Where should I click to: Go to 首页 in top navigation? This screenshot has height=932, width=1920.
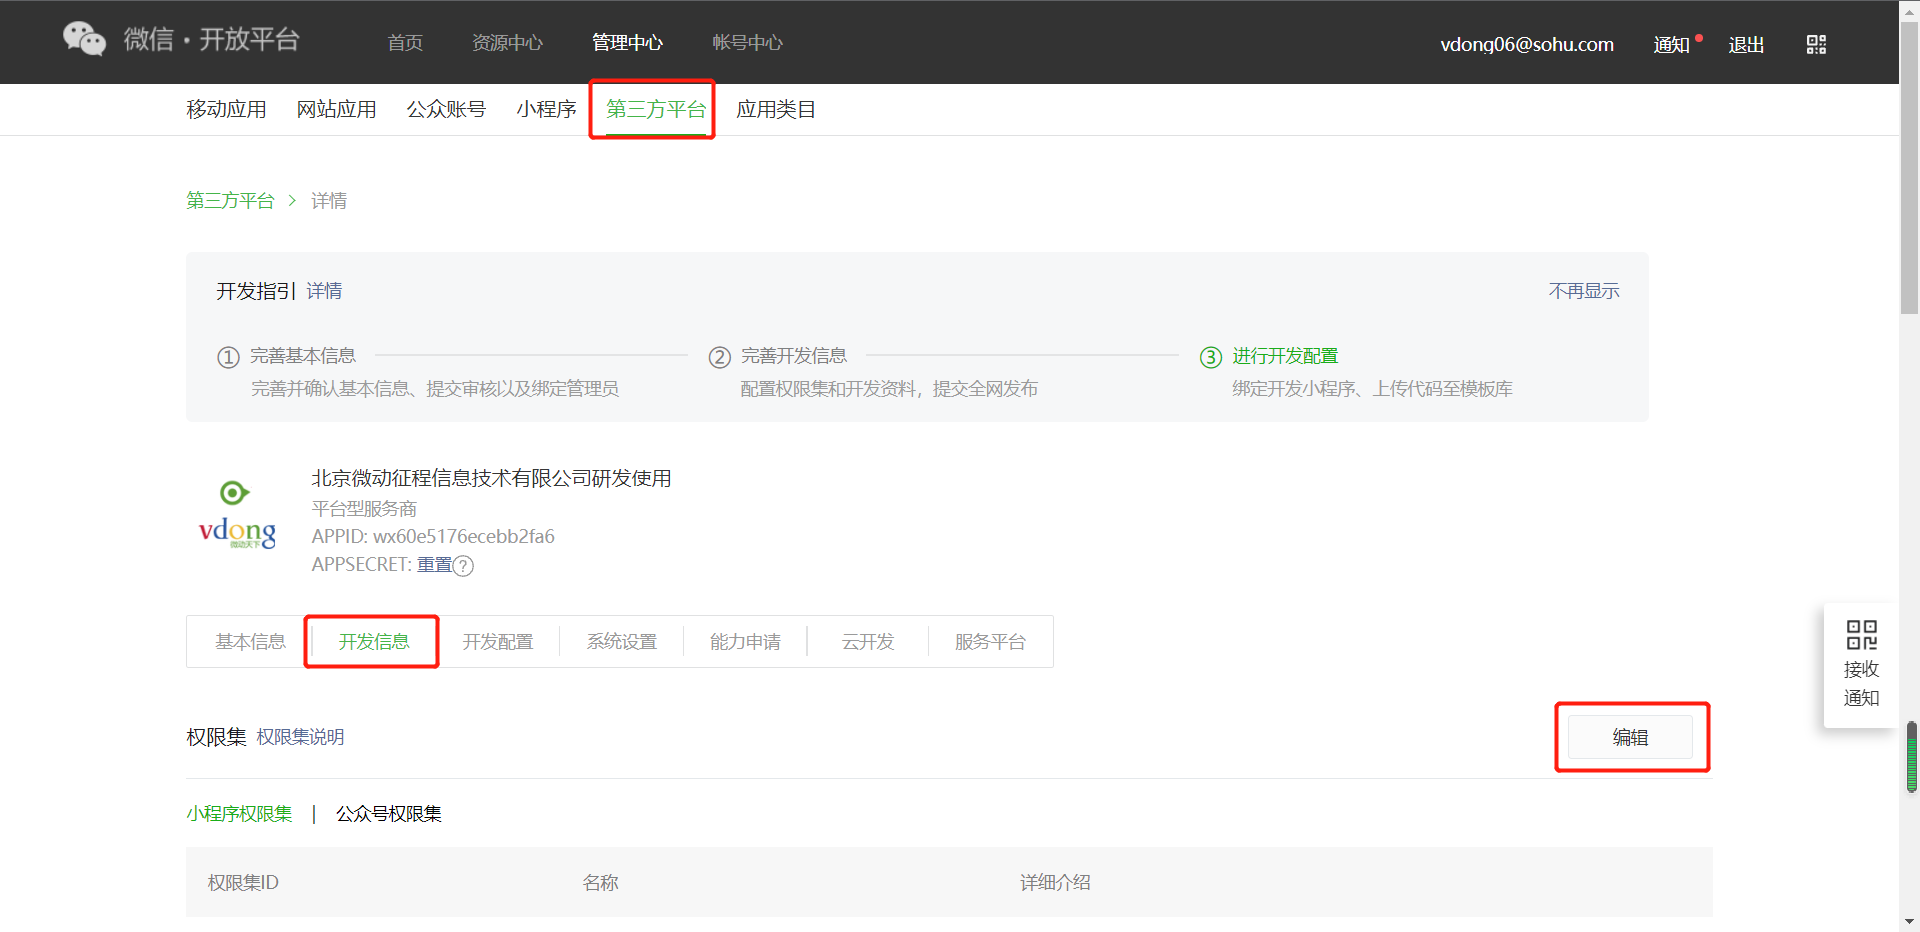pos(405,43)
